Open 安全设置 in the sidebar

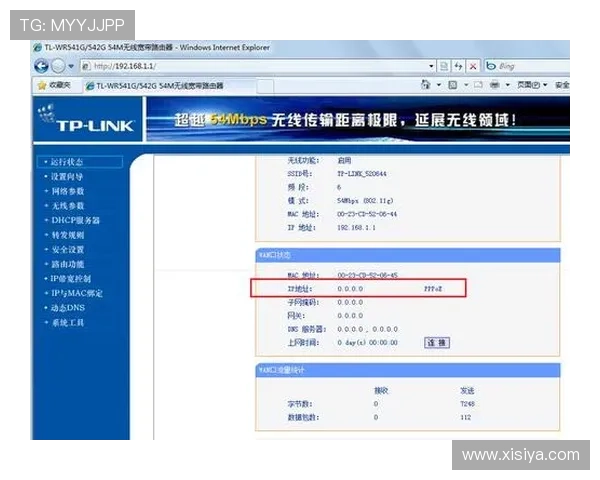tap(67, 250)
